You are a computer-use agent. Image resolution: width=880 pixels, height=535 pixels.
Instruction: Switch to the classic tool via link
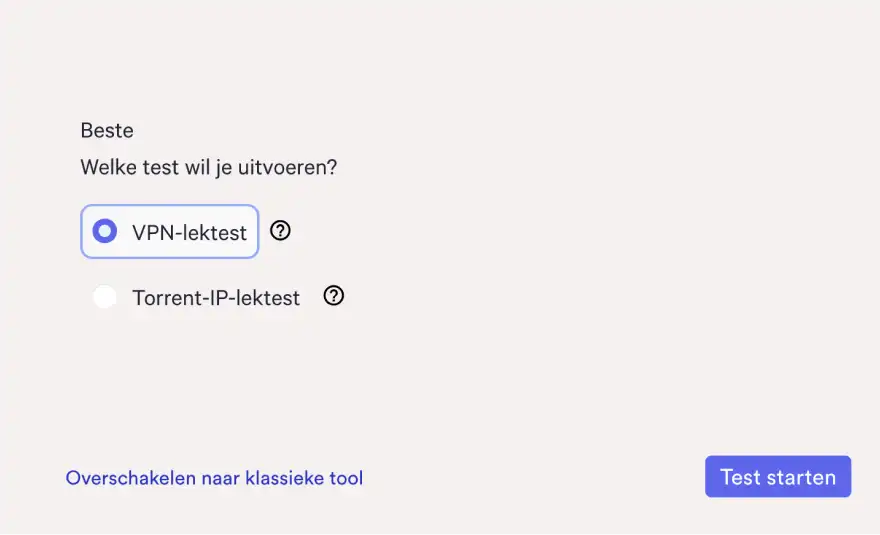click(214, 478)
